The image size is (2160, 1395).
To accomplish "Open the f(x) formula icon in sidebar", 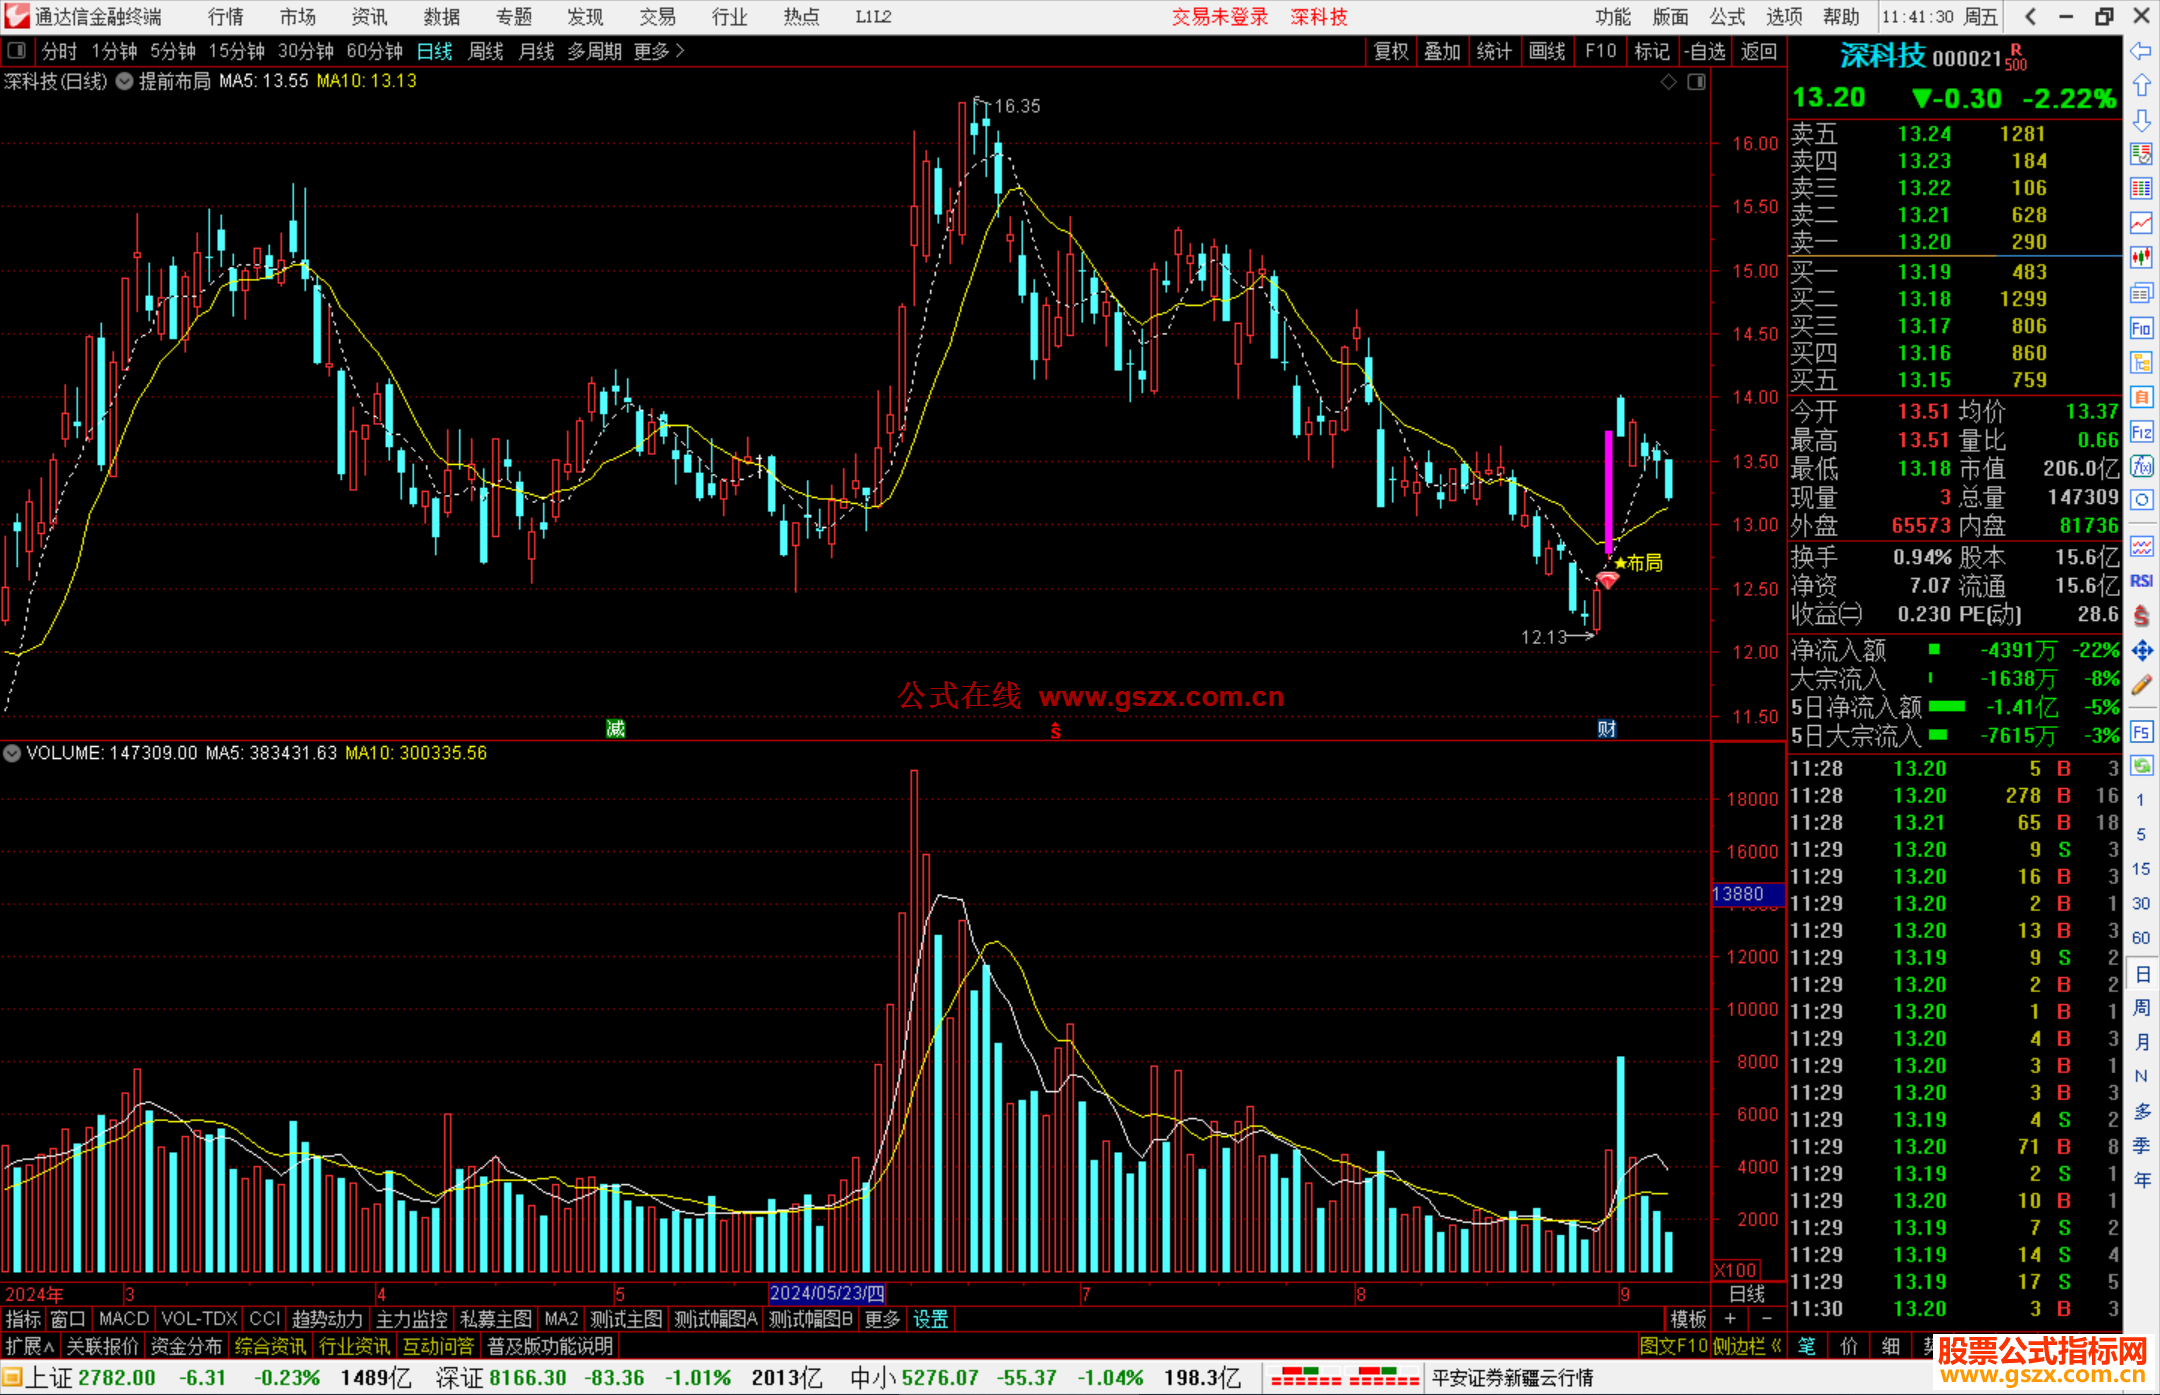I will (x=2141, y=466).
